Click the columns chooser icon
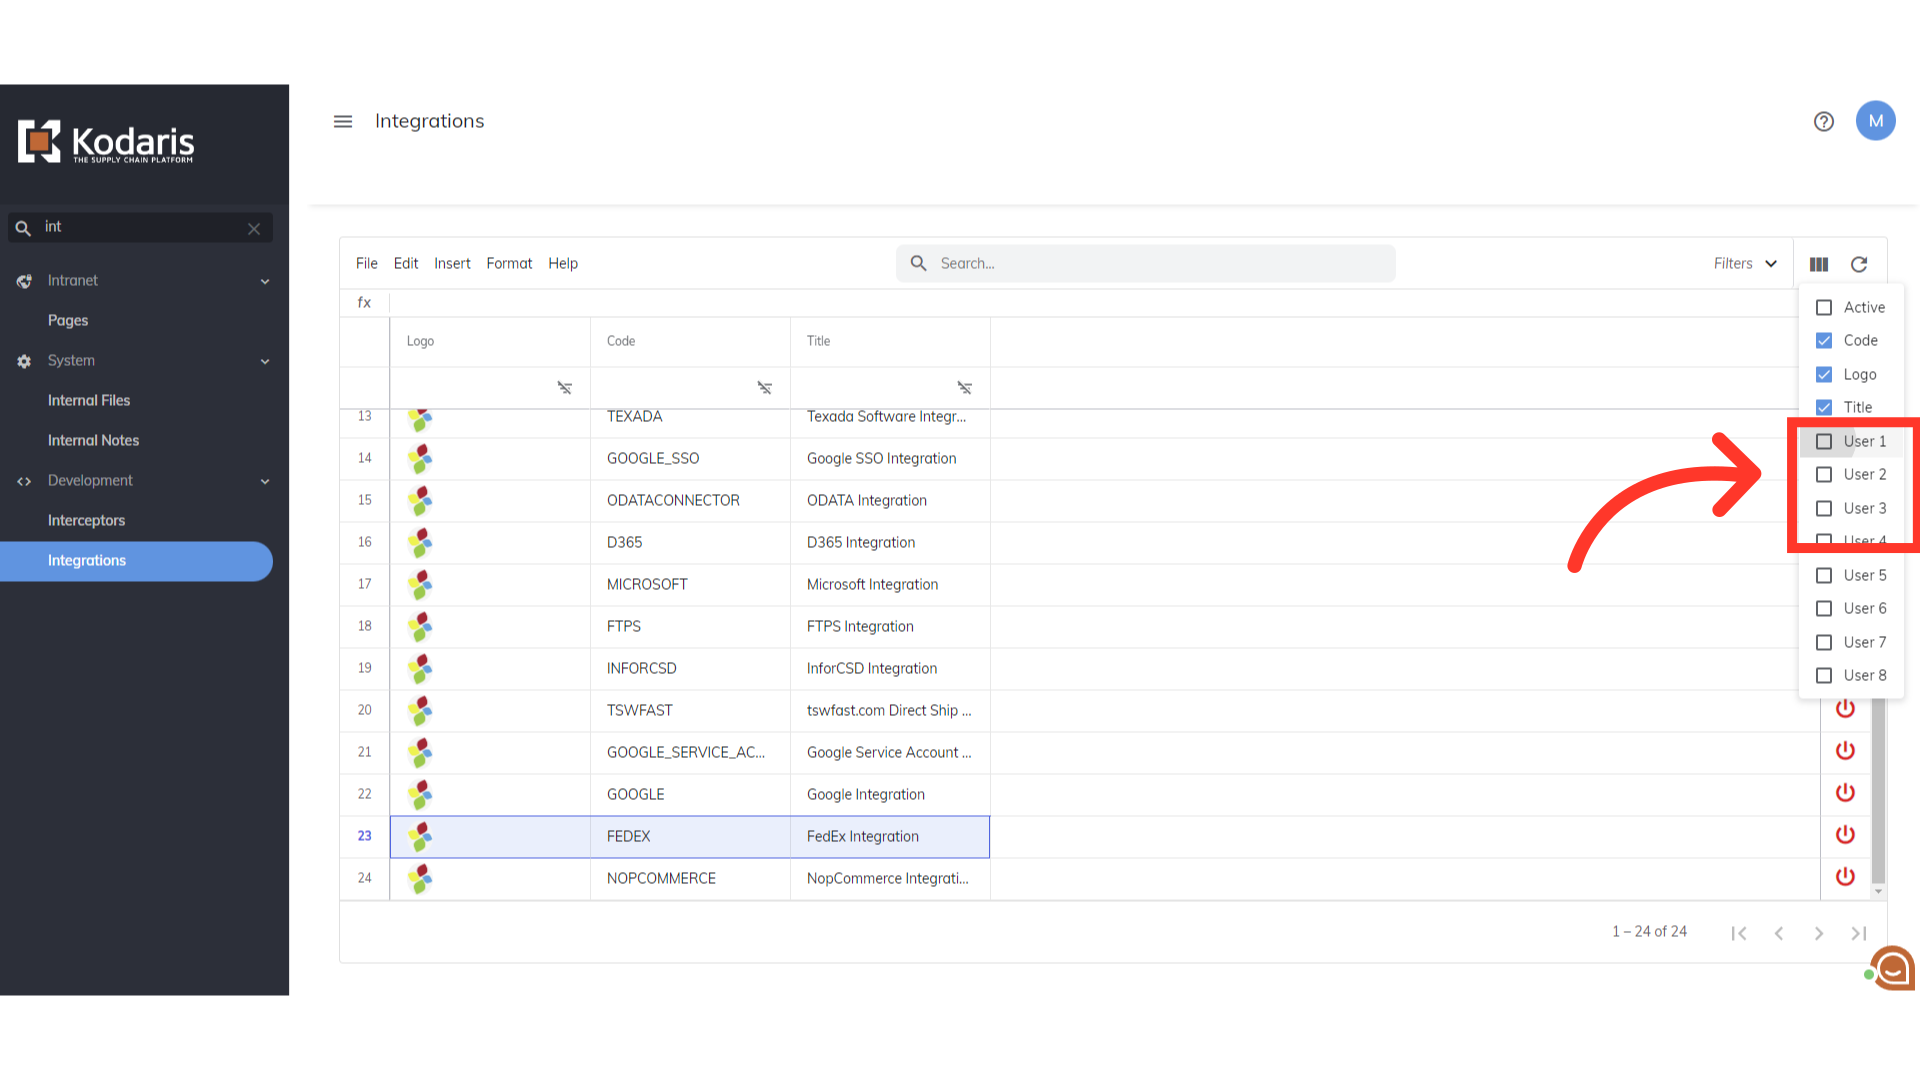The image size is (1920, 1080). (1819, 264)
